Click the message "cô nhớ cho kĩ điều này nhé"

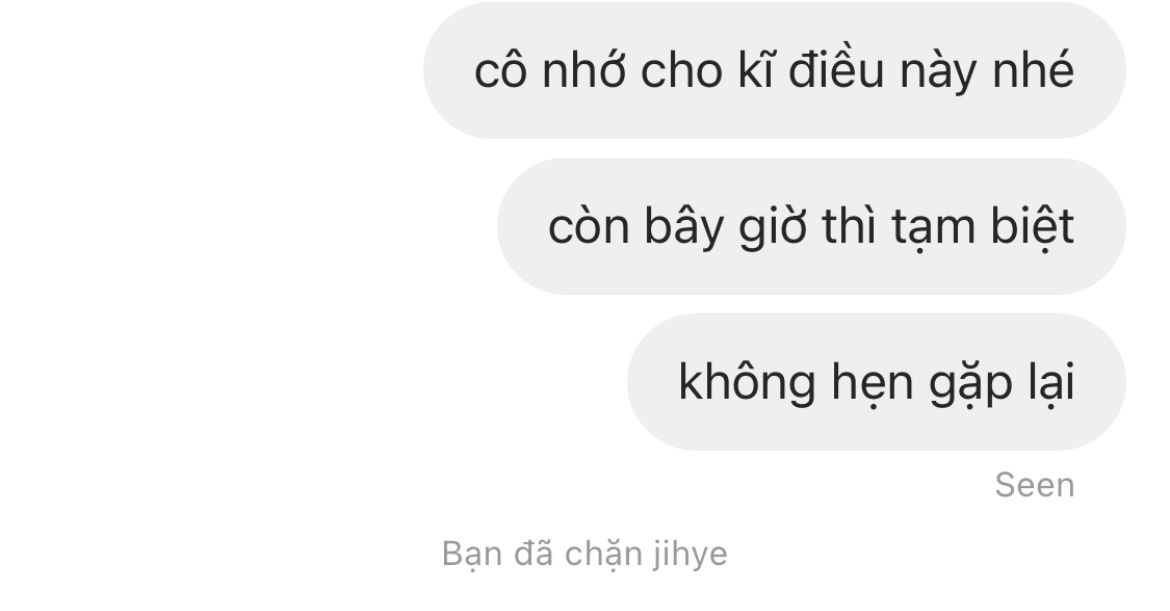click(774, 70)
